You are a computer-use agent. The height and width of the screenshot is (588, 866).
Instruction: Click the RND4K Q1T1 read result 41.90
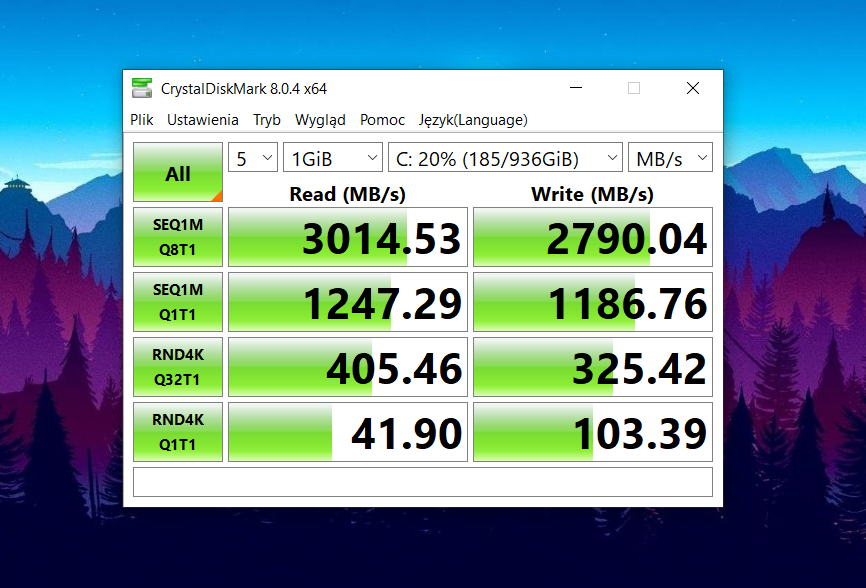pyautogui.click(x=348, y=432)
